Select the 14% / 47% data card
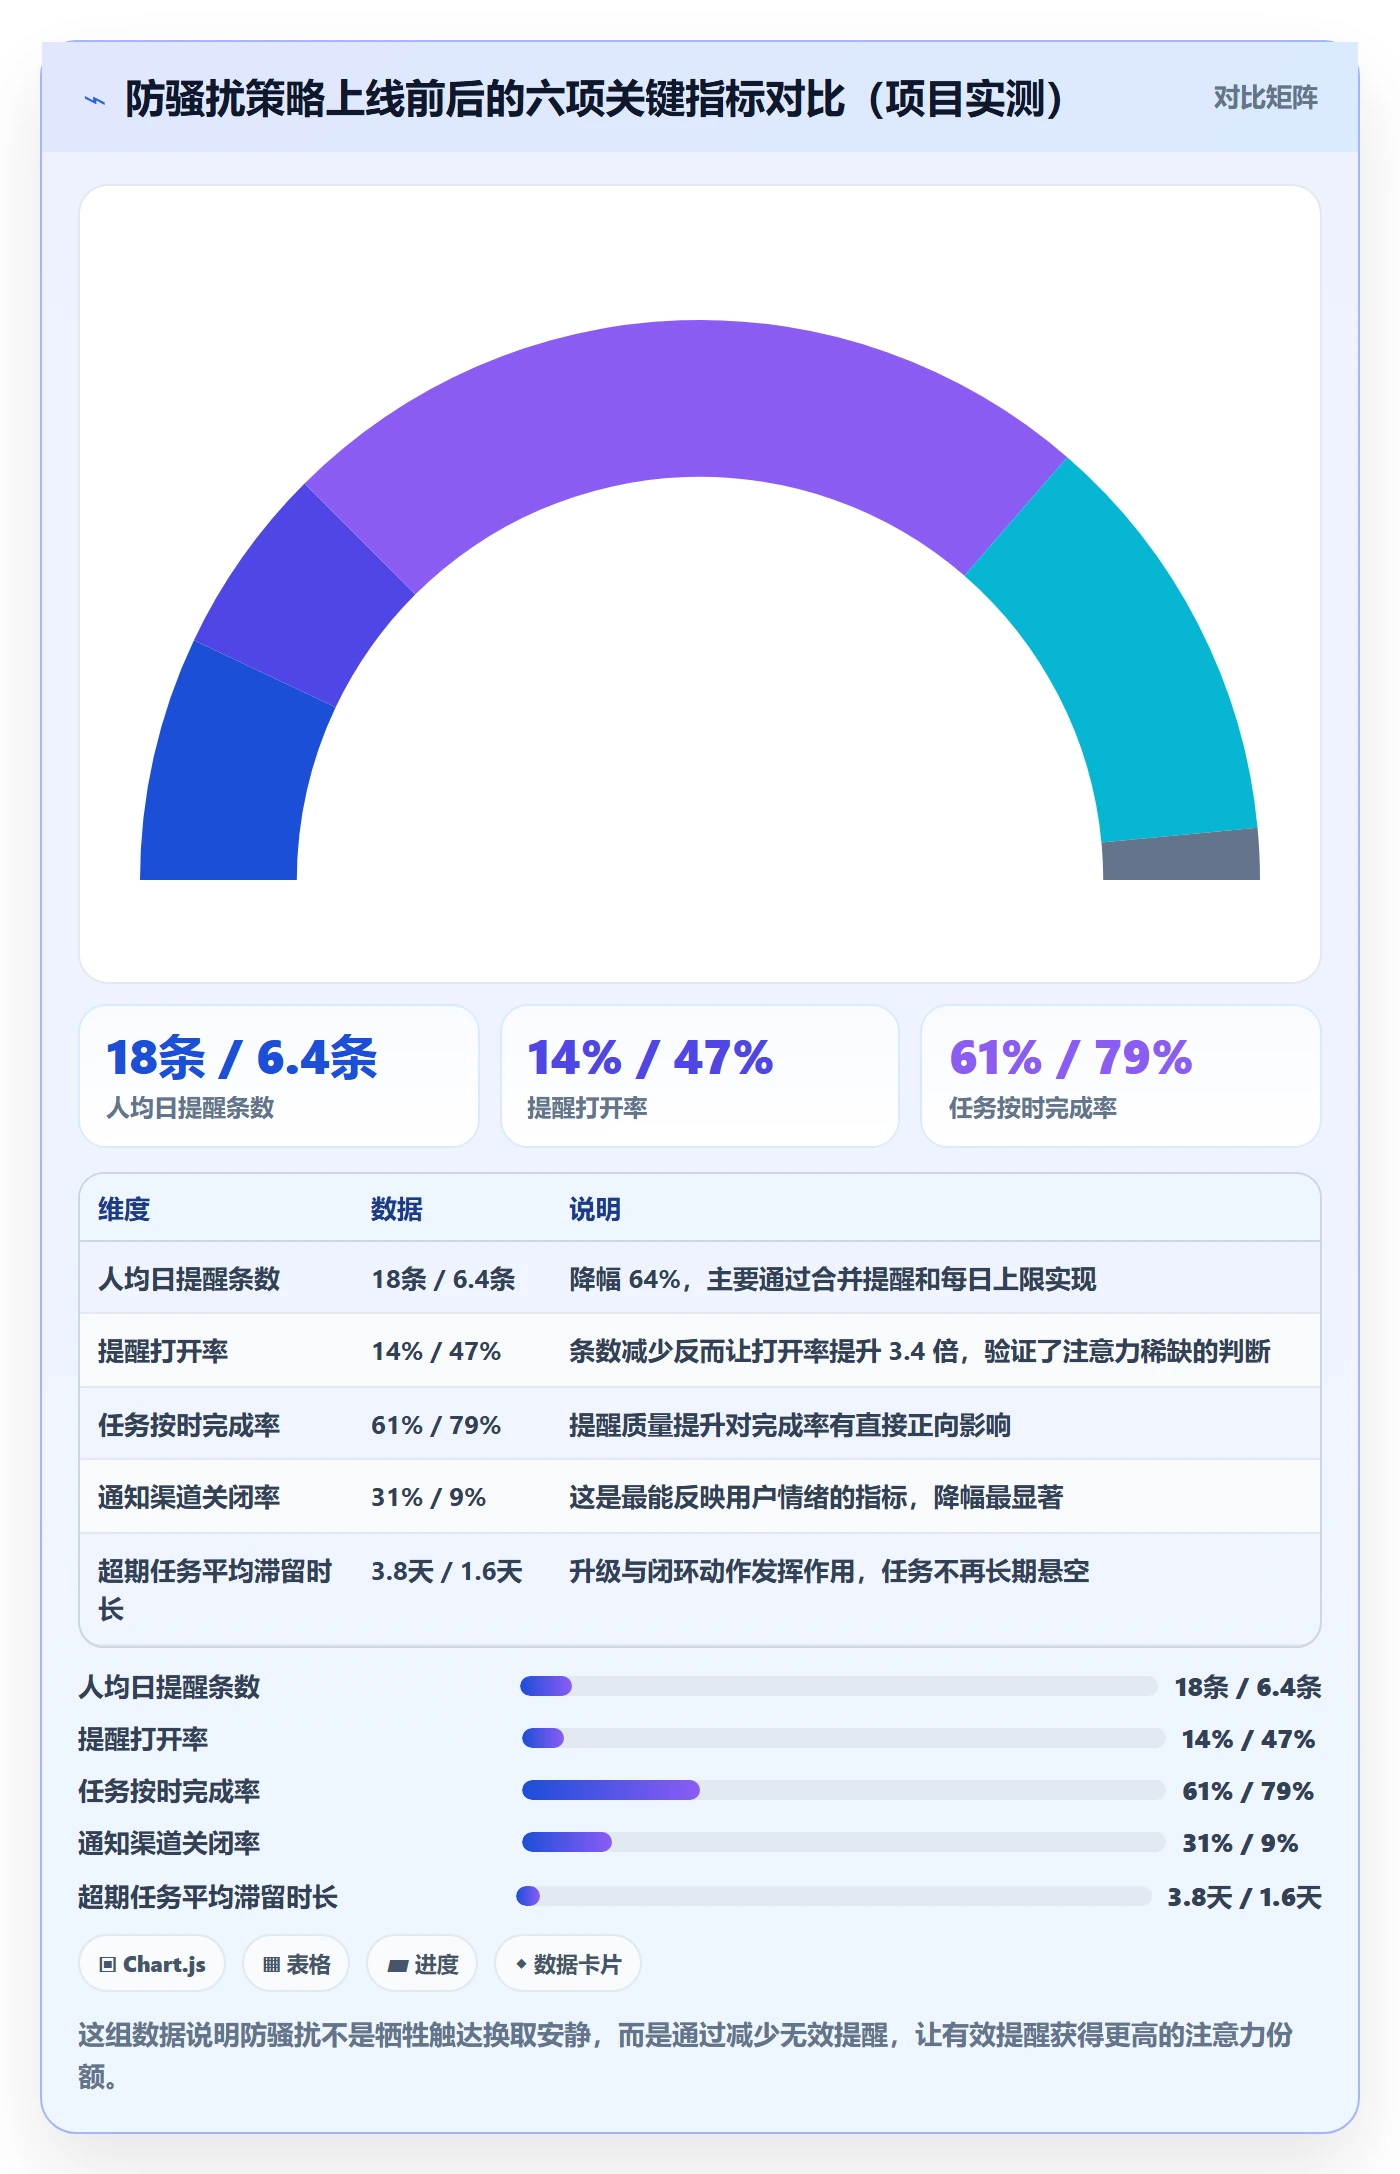The width and height of the screenshot is (1400, 2174). coord(700,1076)
